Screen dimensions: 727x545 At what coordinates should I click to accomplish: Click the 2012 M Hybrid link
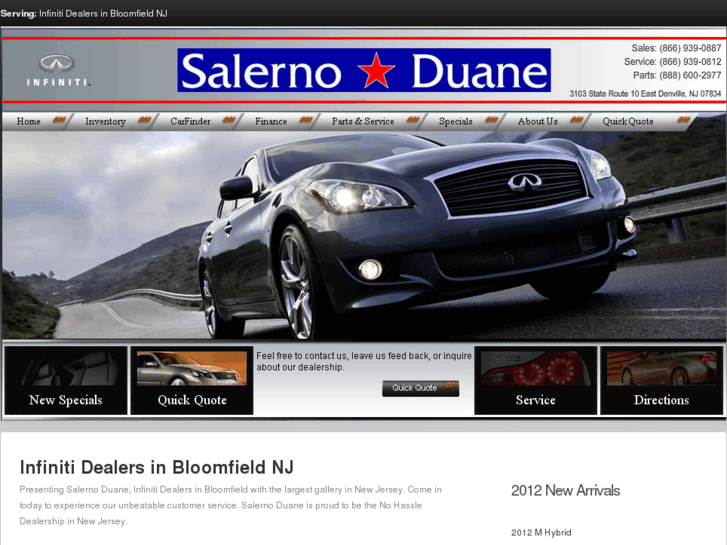pos(541,532)
